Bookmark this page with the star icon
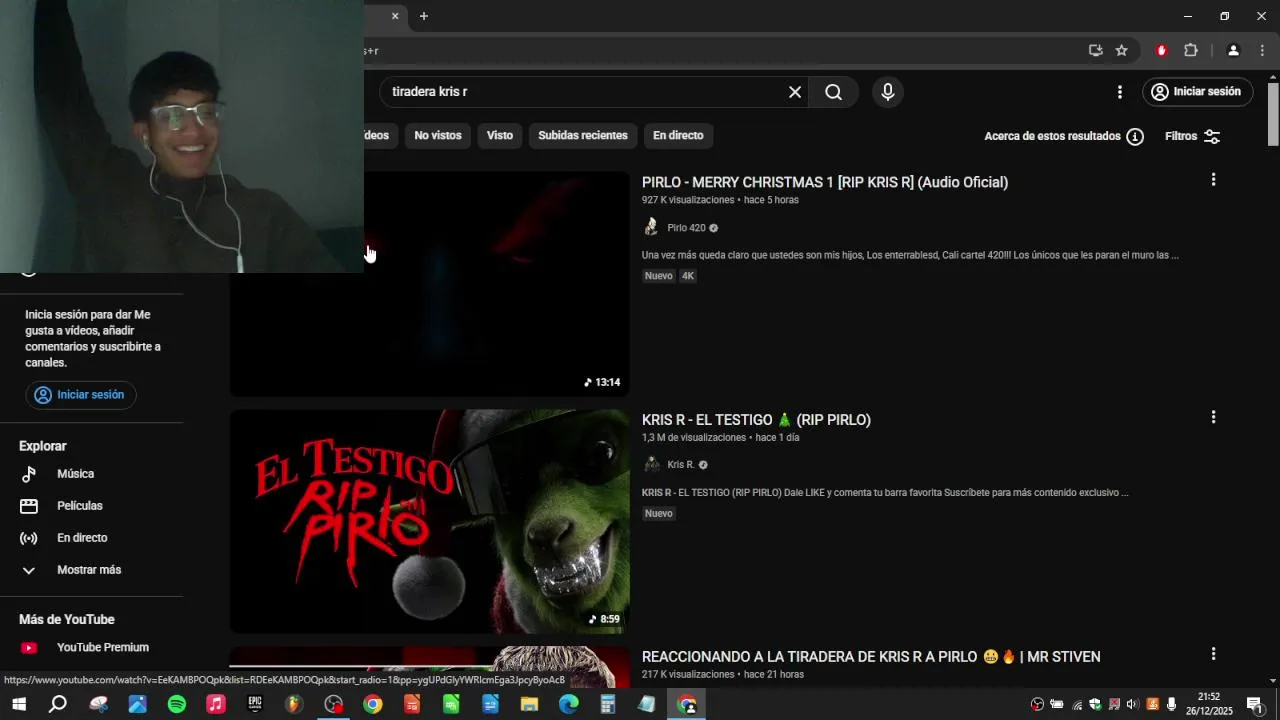Image resolution: width=1280 pixels, height=720 pixels. point(1121,51)
